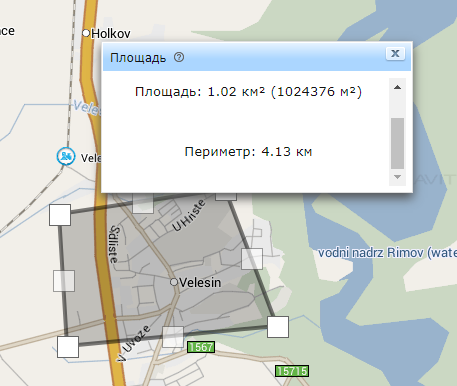Click the Holkov town marker
457x386 pixels.
point(86,33)
